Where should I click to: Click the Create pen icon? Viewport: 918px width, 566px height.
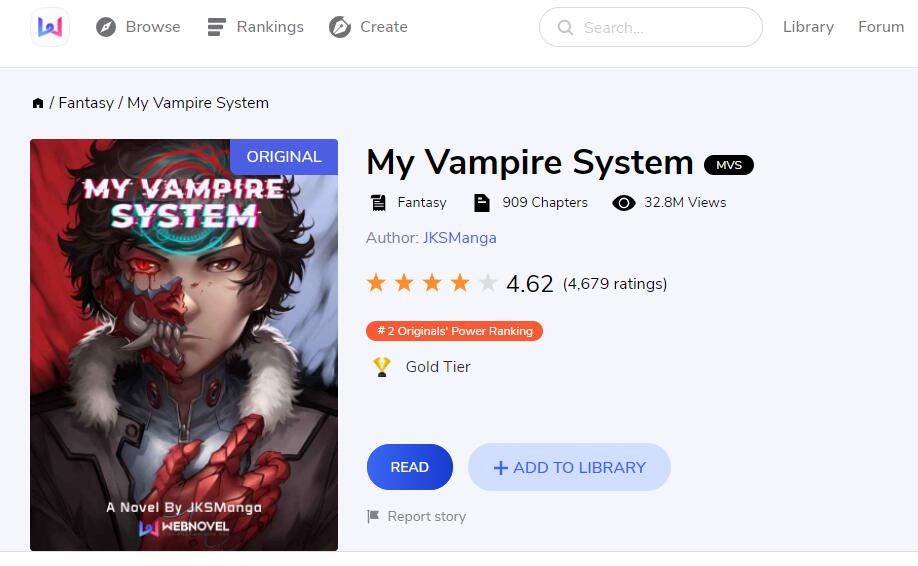pyautogui.click(x=340, y=27)
